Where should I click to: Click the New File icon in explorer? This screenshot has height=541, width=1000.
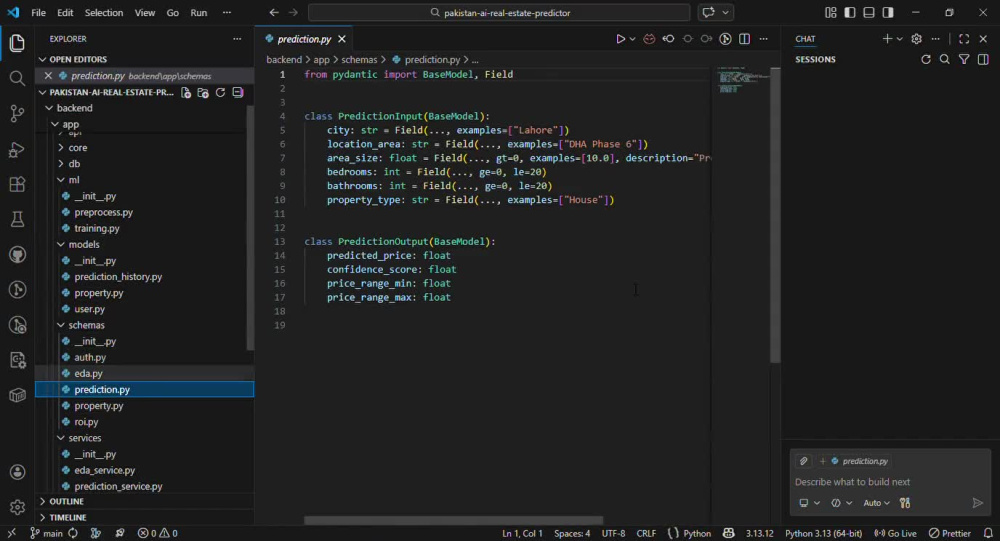(186, 93)
